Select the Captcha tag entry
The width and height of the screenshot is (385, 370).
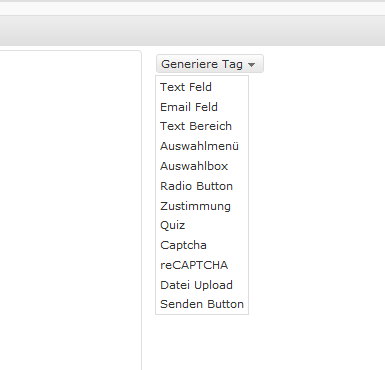(x=183, y=245)
